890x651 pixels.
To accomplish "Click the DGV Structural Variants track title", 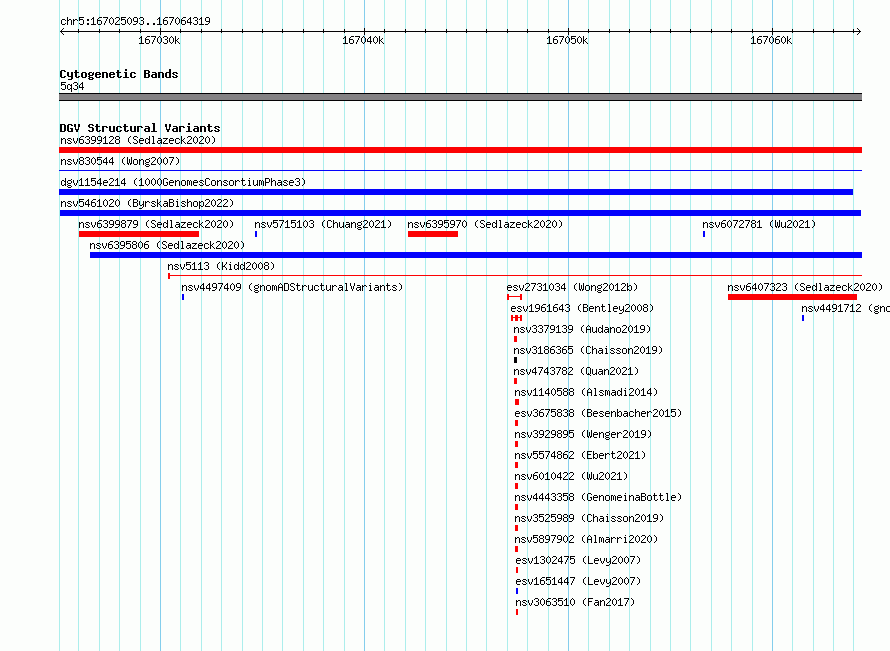I will pos(140,128).
